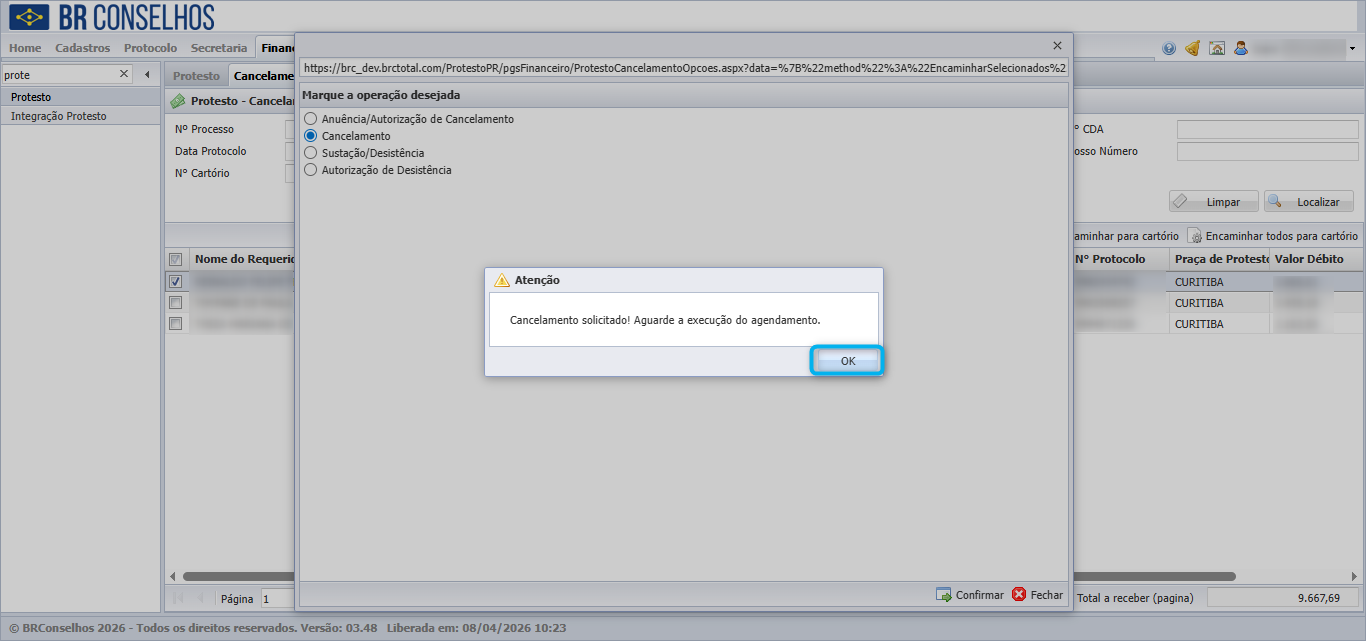Select Anuência/Autorização de Cancelamento option
Image resolution: width=1366 pixels, height=641 pixels.
pos(310,119)
